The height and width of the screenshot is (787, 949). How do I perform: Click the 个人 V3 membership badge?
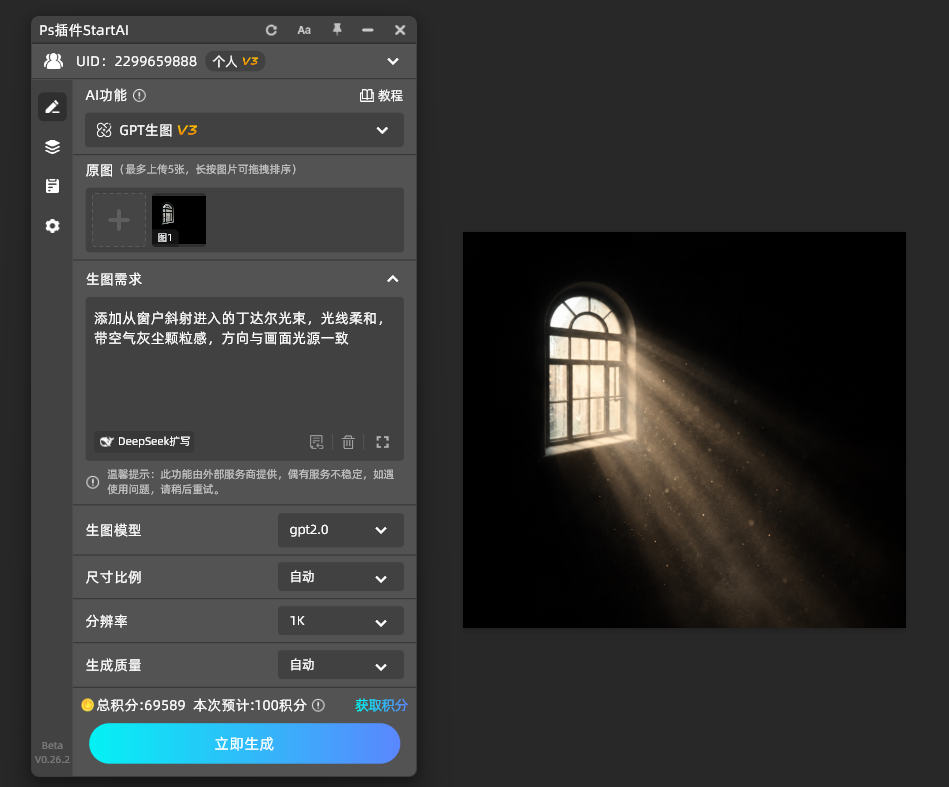coord(235,61)
